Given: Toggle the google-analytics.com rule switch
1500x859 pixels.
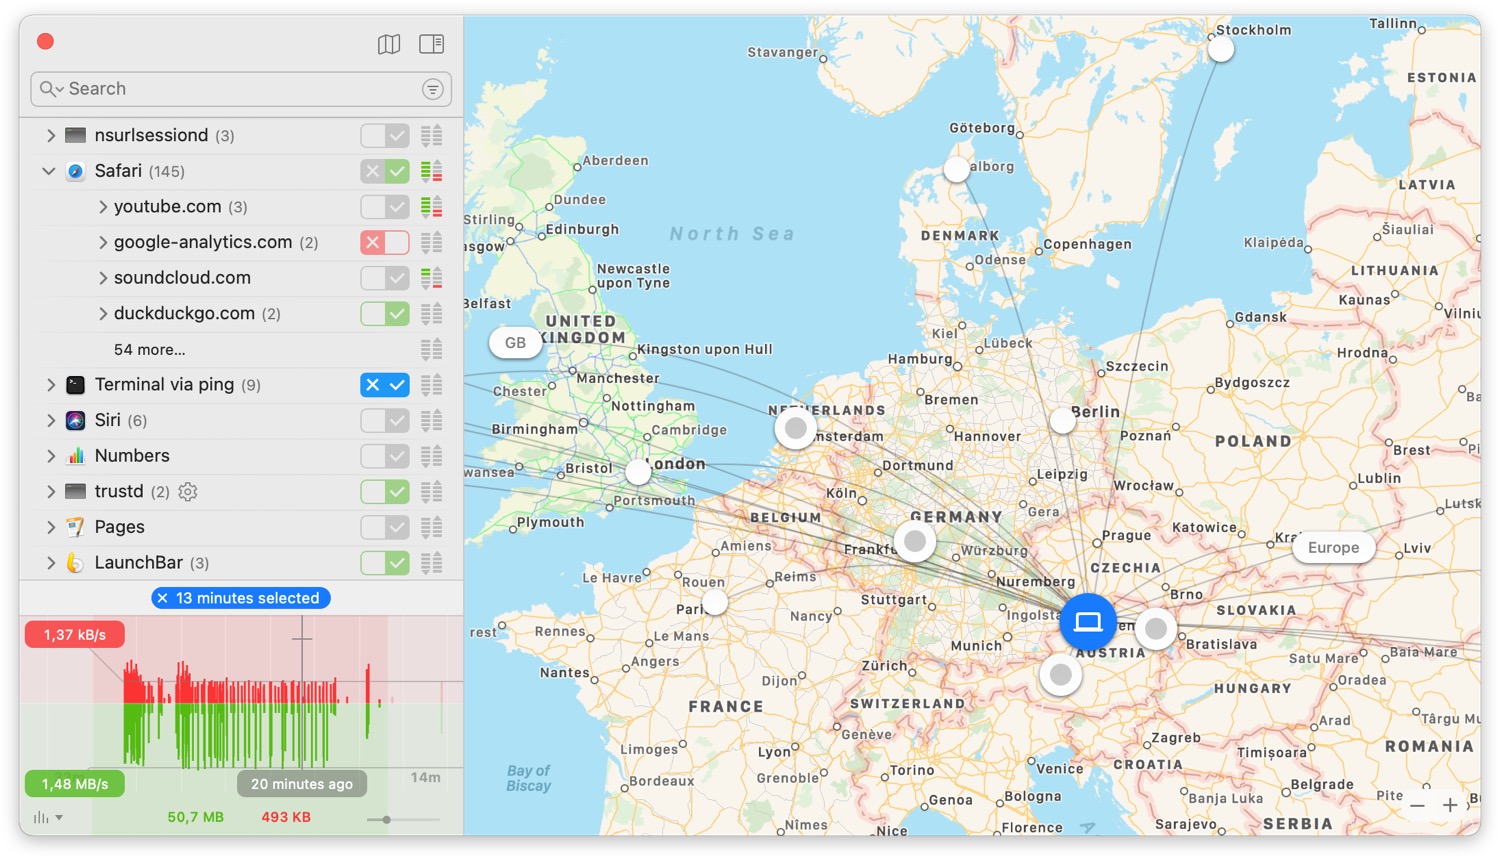Looking at the screenshot, I should [x=385, y=242].
